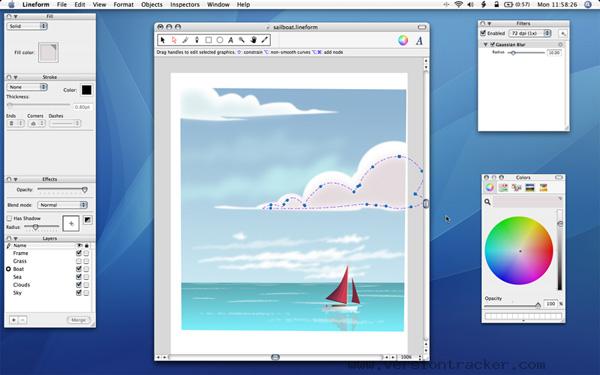Collapse the Stroke panel triangle
Screen dimensions: 600x375
point(16,77)
